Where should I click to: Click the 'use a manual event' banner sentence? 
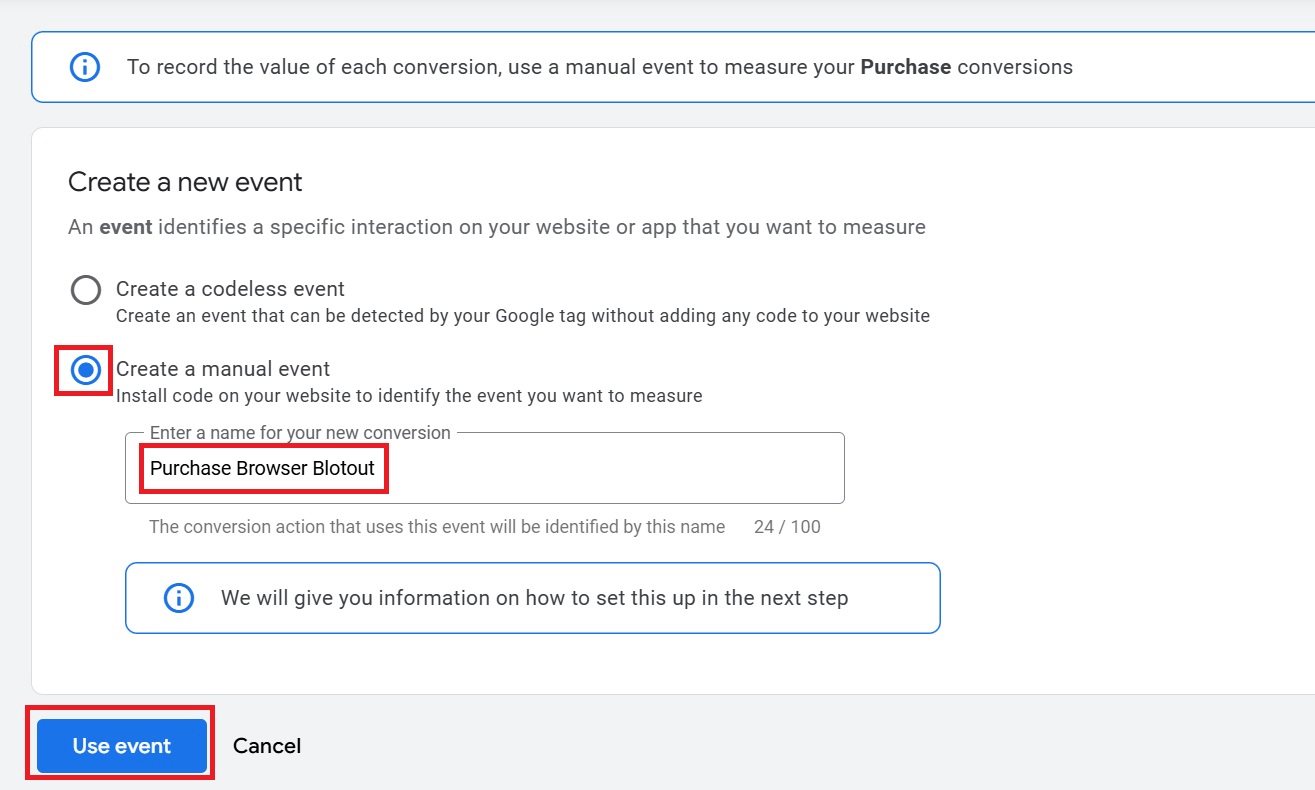[600, 67]
